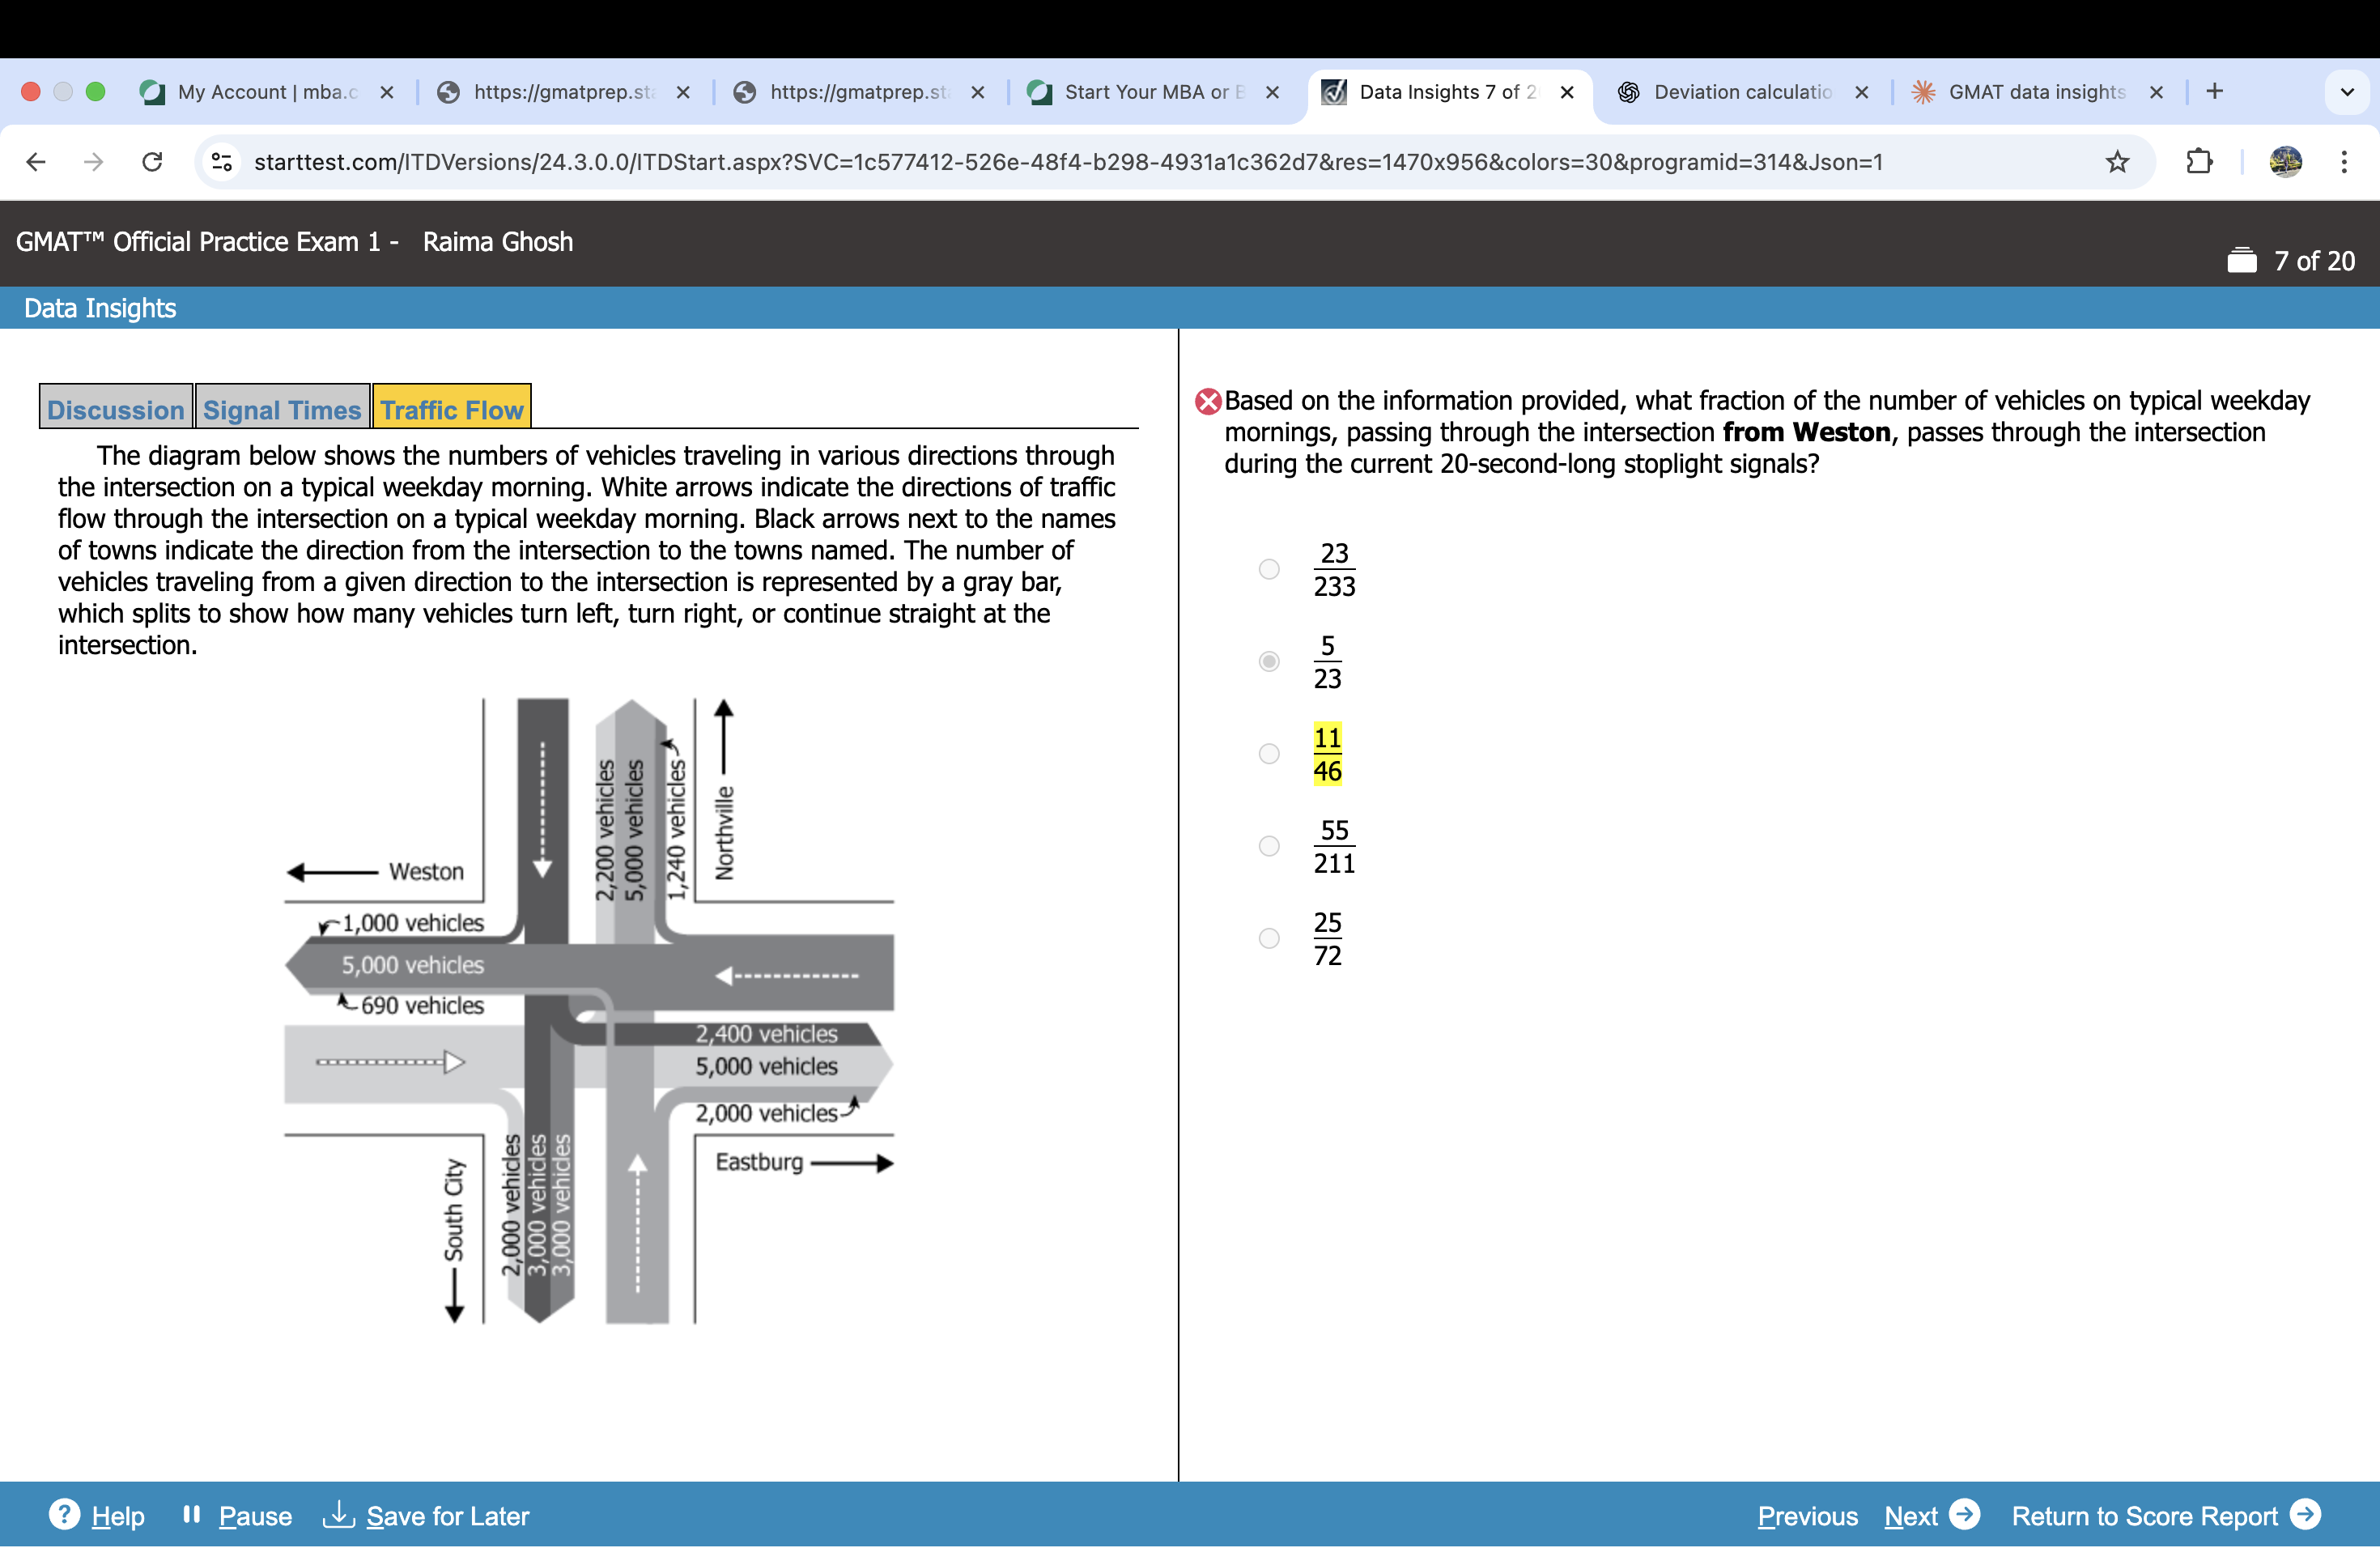This screenshot has width=2380, height=1548.
Task: Open Chrome three-dot menu
Action: click(2344, 162)
